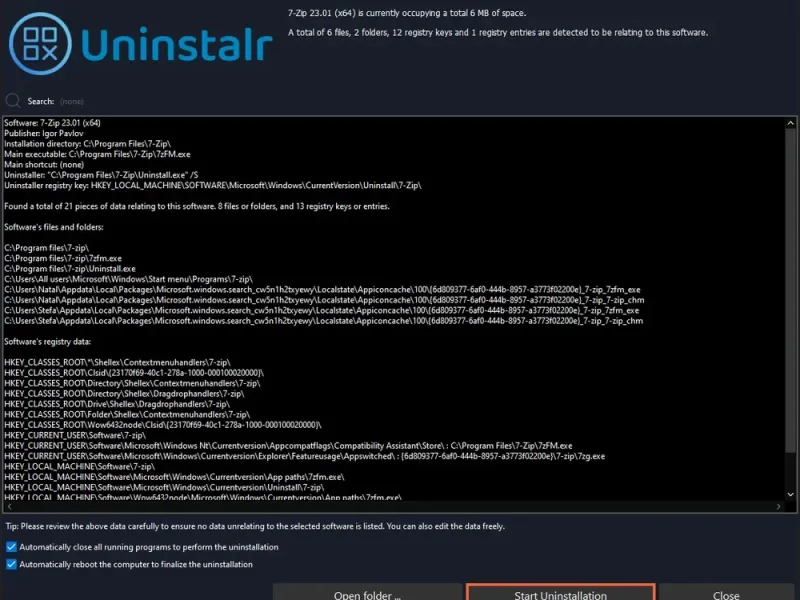Click the 'Publisher: Igor Pavlov' line
Image resolution: width=800 pixels, height=600 pixels.
(x=44, y=133)
